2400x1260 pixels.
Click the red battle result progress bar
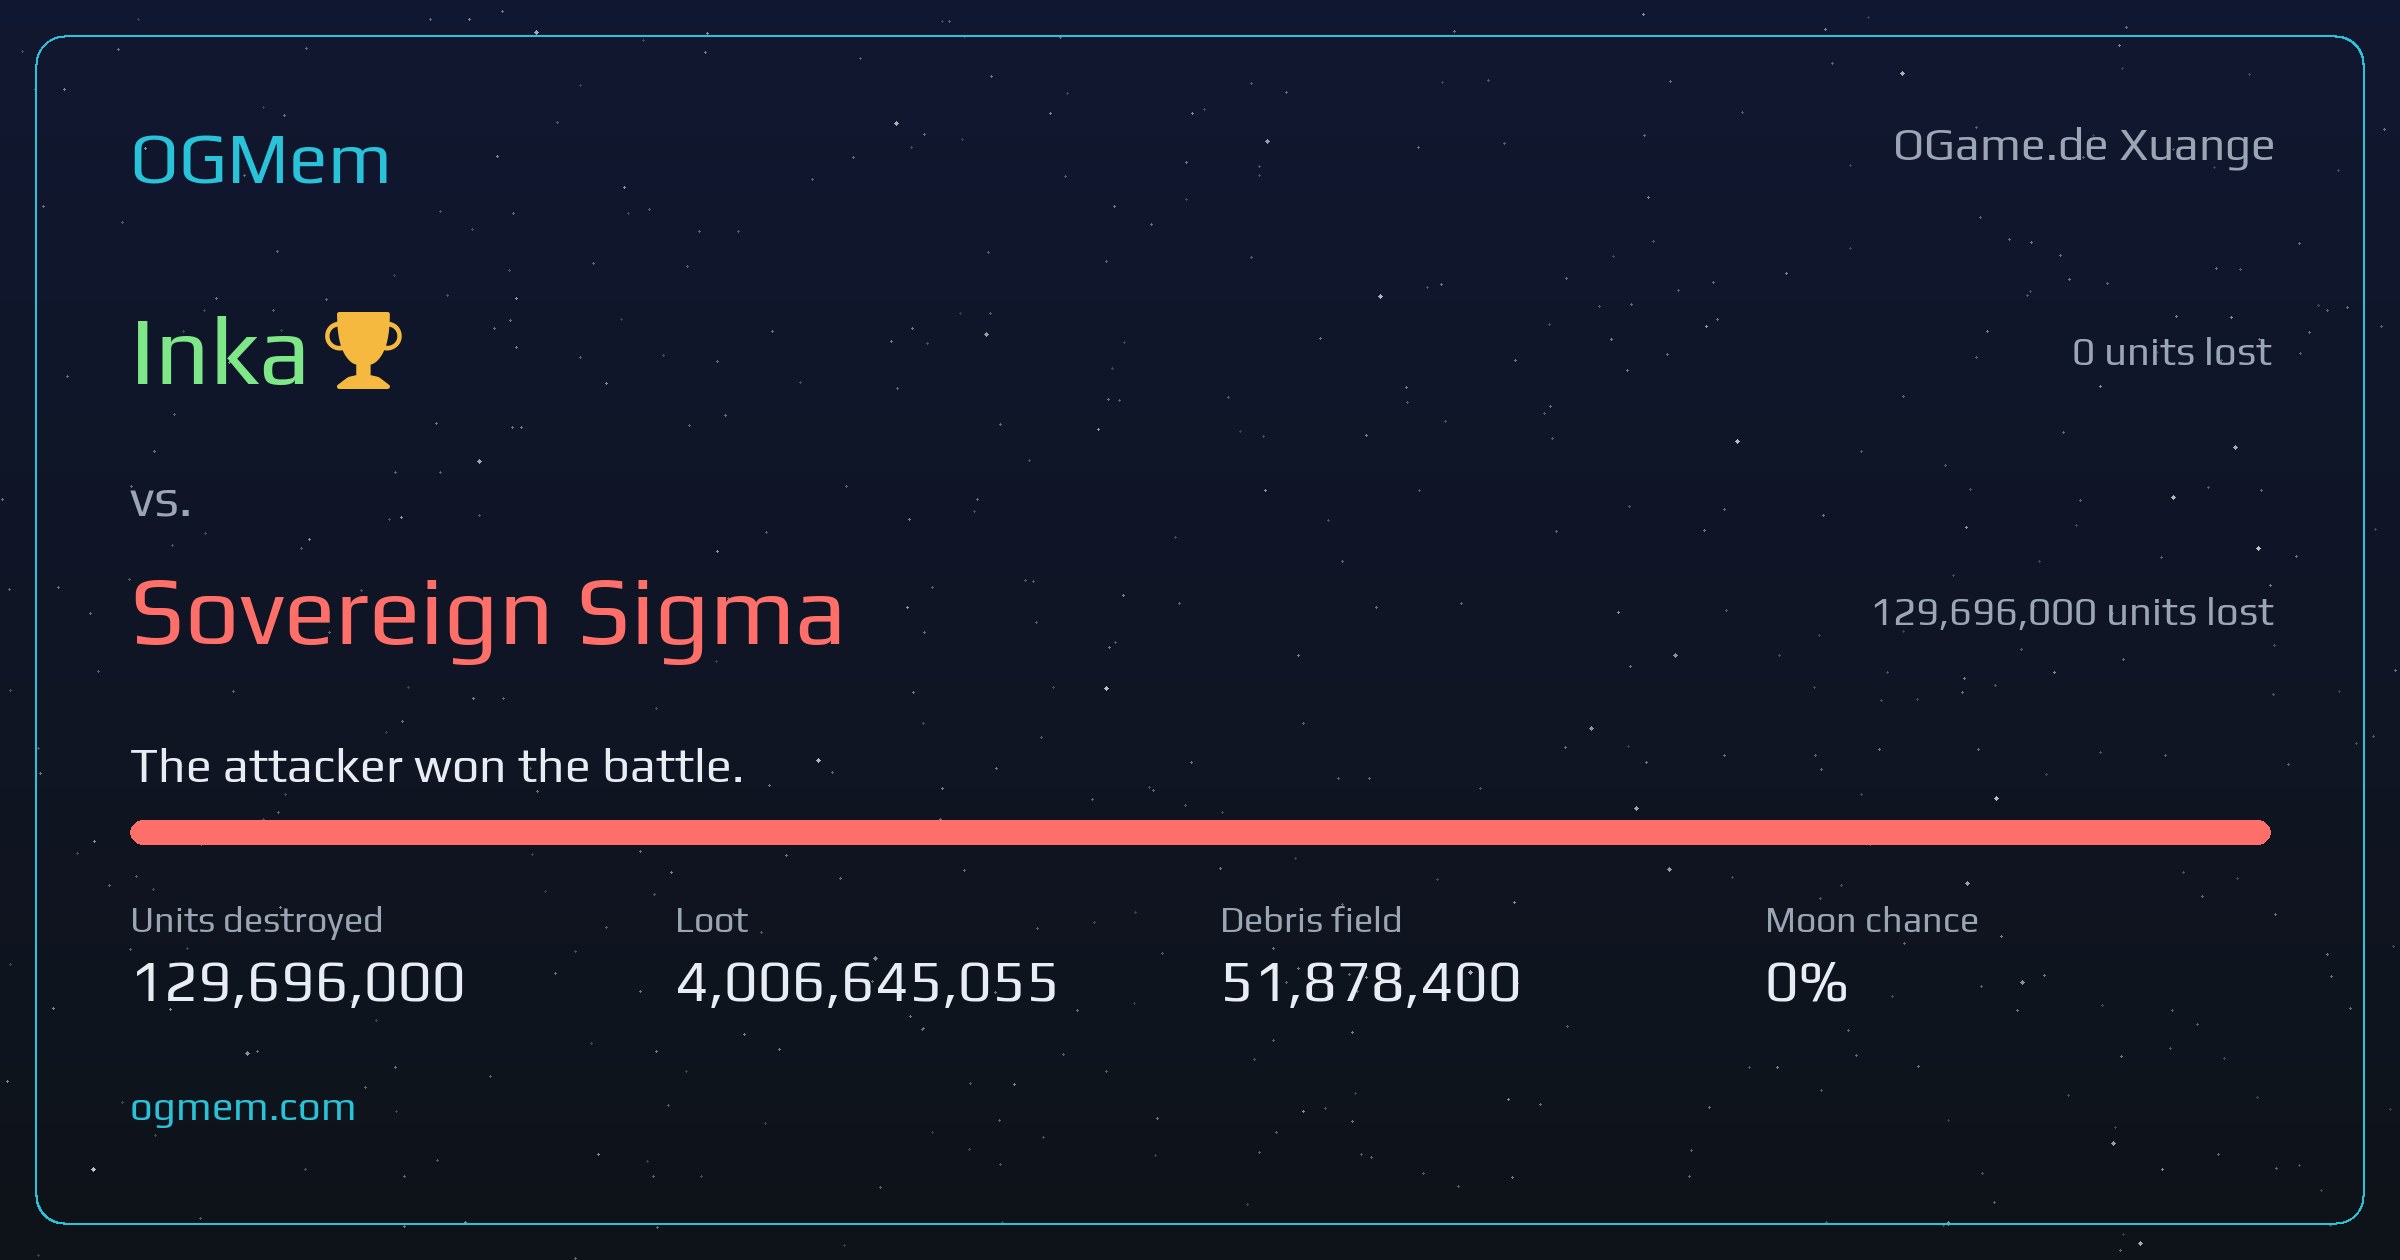point(1200,832)
